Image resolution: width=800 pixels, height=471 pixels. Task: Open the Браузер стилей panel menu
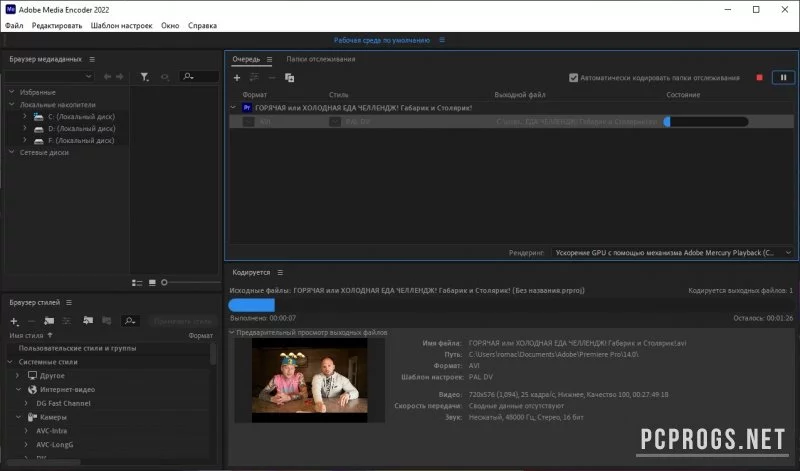(x=69, y=303)
